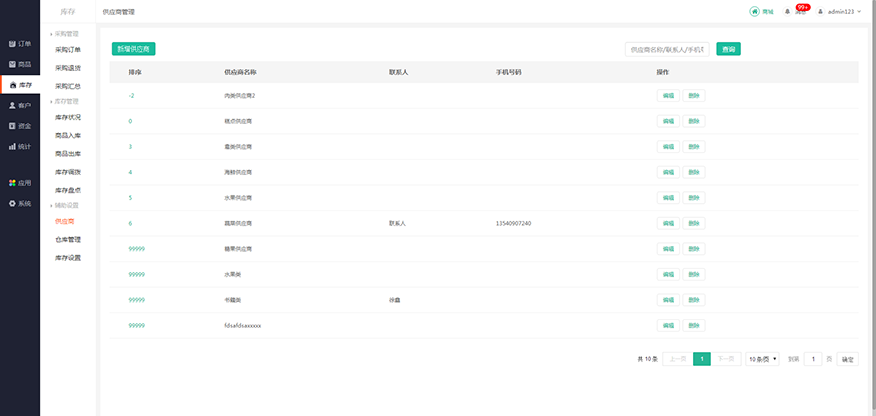Focus the supplier name search input field
This screenshot has width=876, height=416.
(667, 49)
